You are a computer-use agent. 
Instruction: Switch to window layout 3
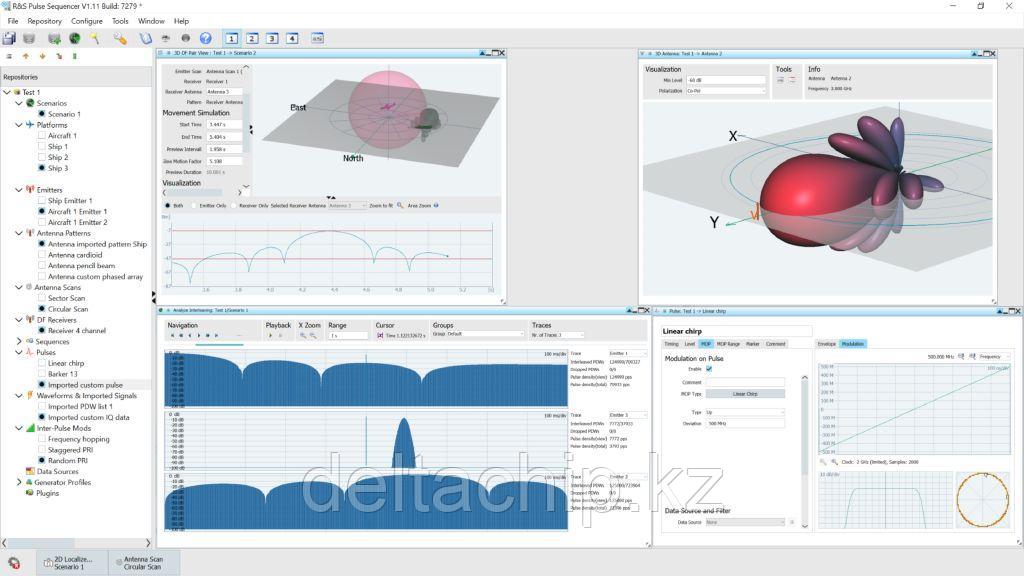point(272,39)
